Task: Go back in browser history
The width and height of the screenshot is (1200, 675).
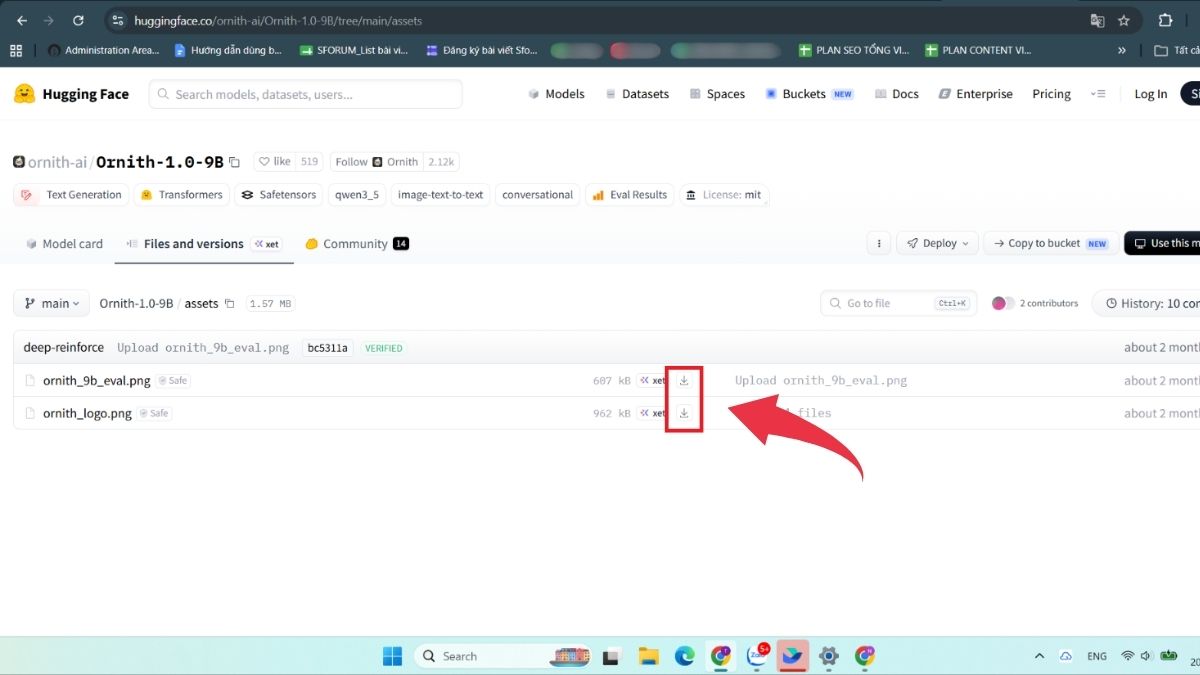Action: tap(21, 20)
